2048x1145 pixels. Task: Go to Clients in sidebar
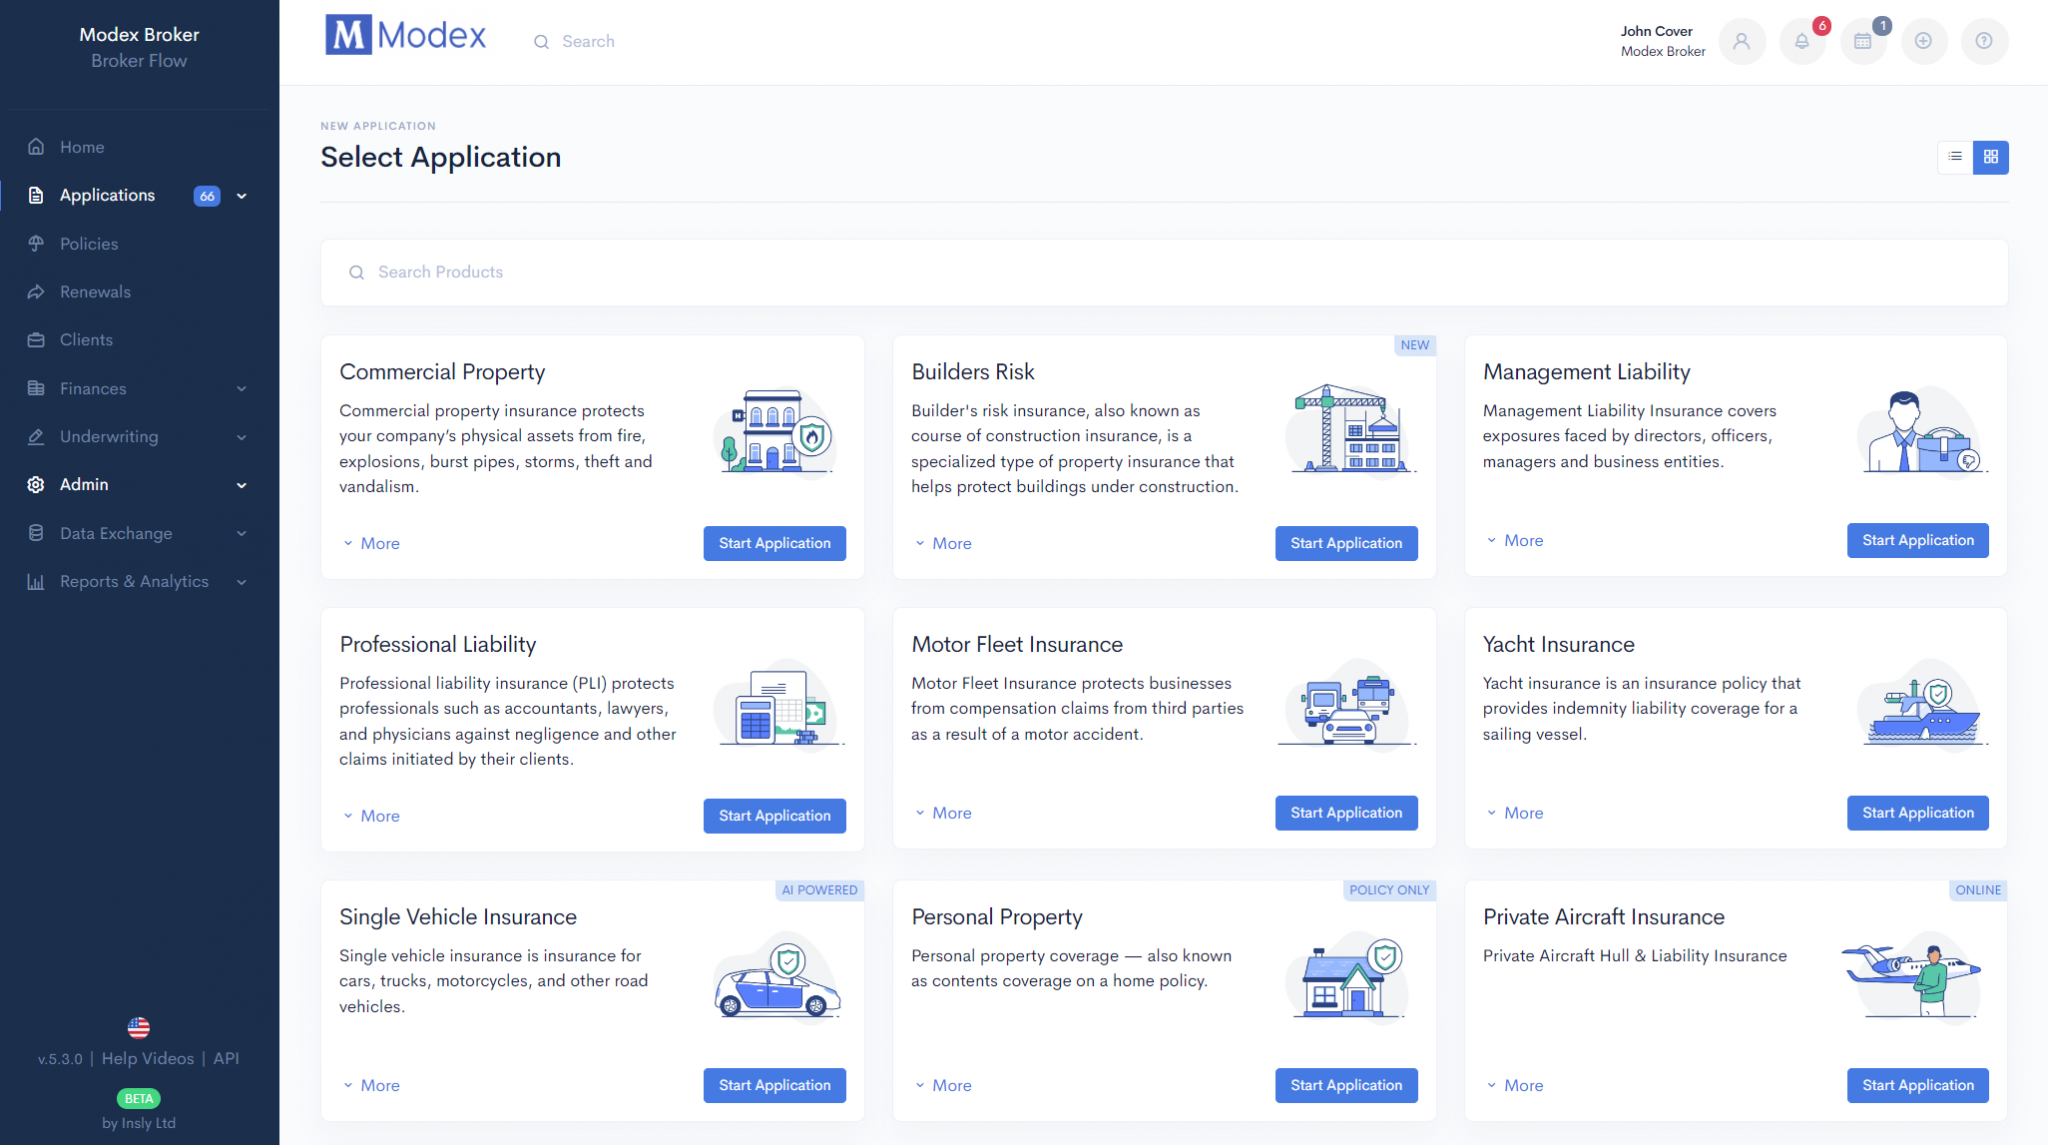point(86,340)
